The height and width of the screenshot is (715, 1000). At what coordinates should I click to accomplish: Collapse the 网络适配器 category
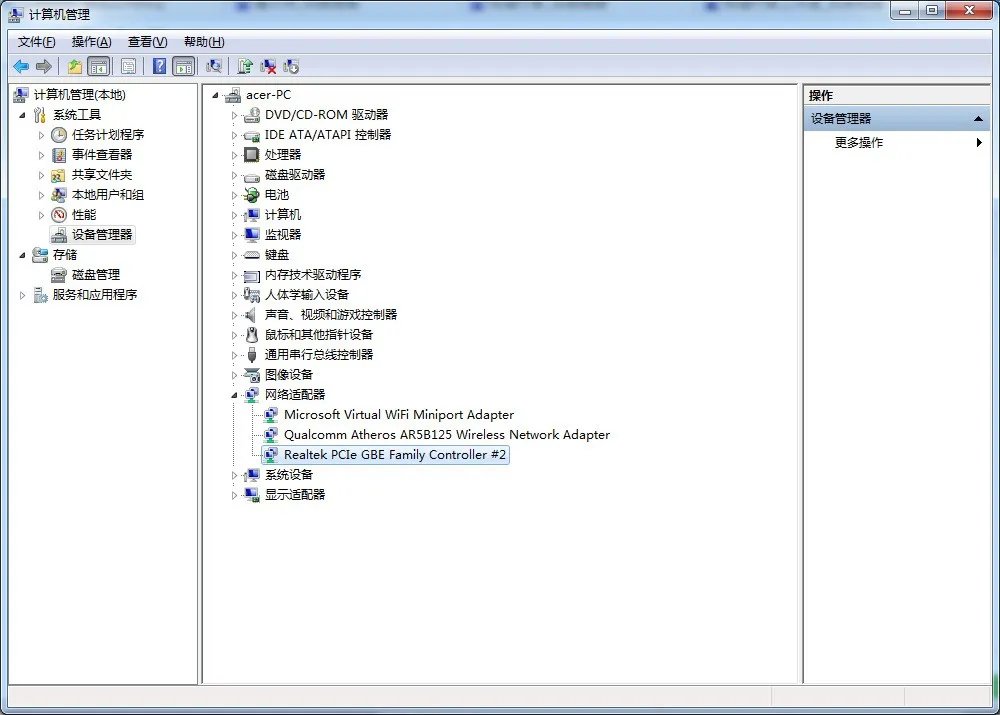[x=235, y=395]
